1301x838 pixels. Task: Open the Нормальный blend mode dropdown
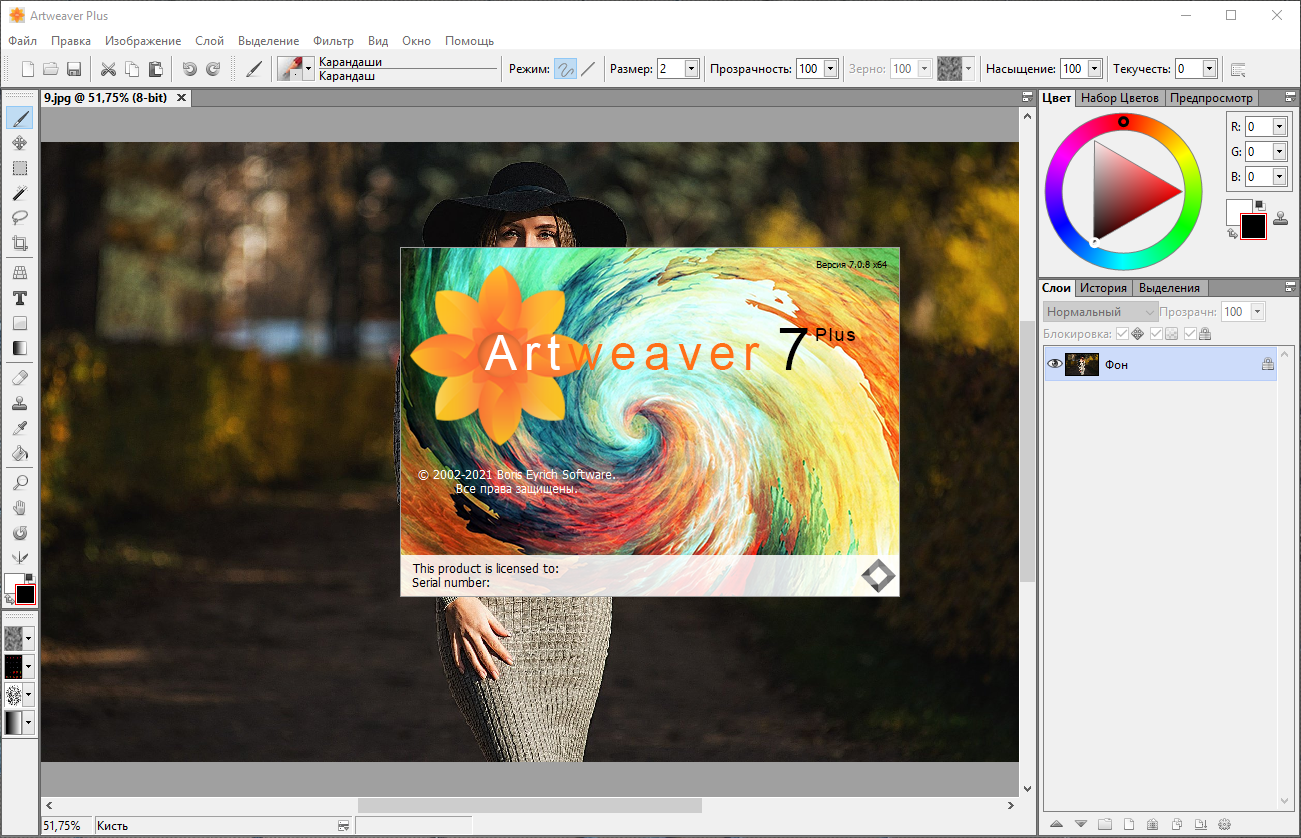(x=1100, y=312)
